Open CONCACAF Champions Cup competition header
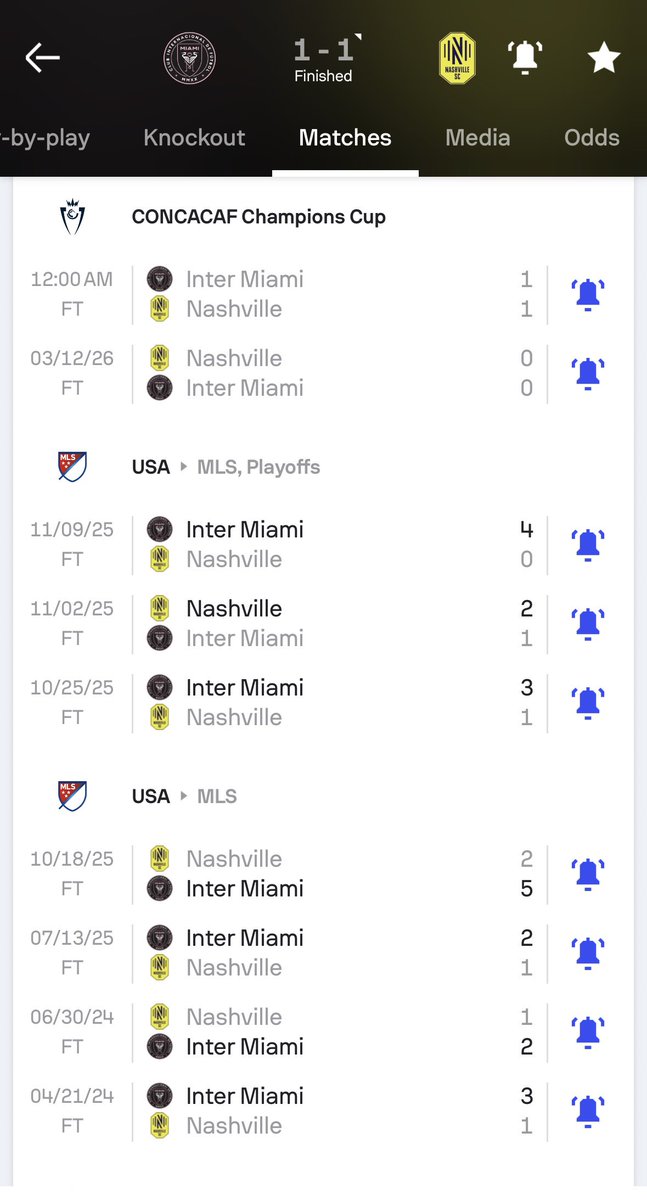 pyautogui.click(x=258, y=217)
